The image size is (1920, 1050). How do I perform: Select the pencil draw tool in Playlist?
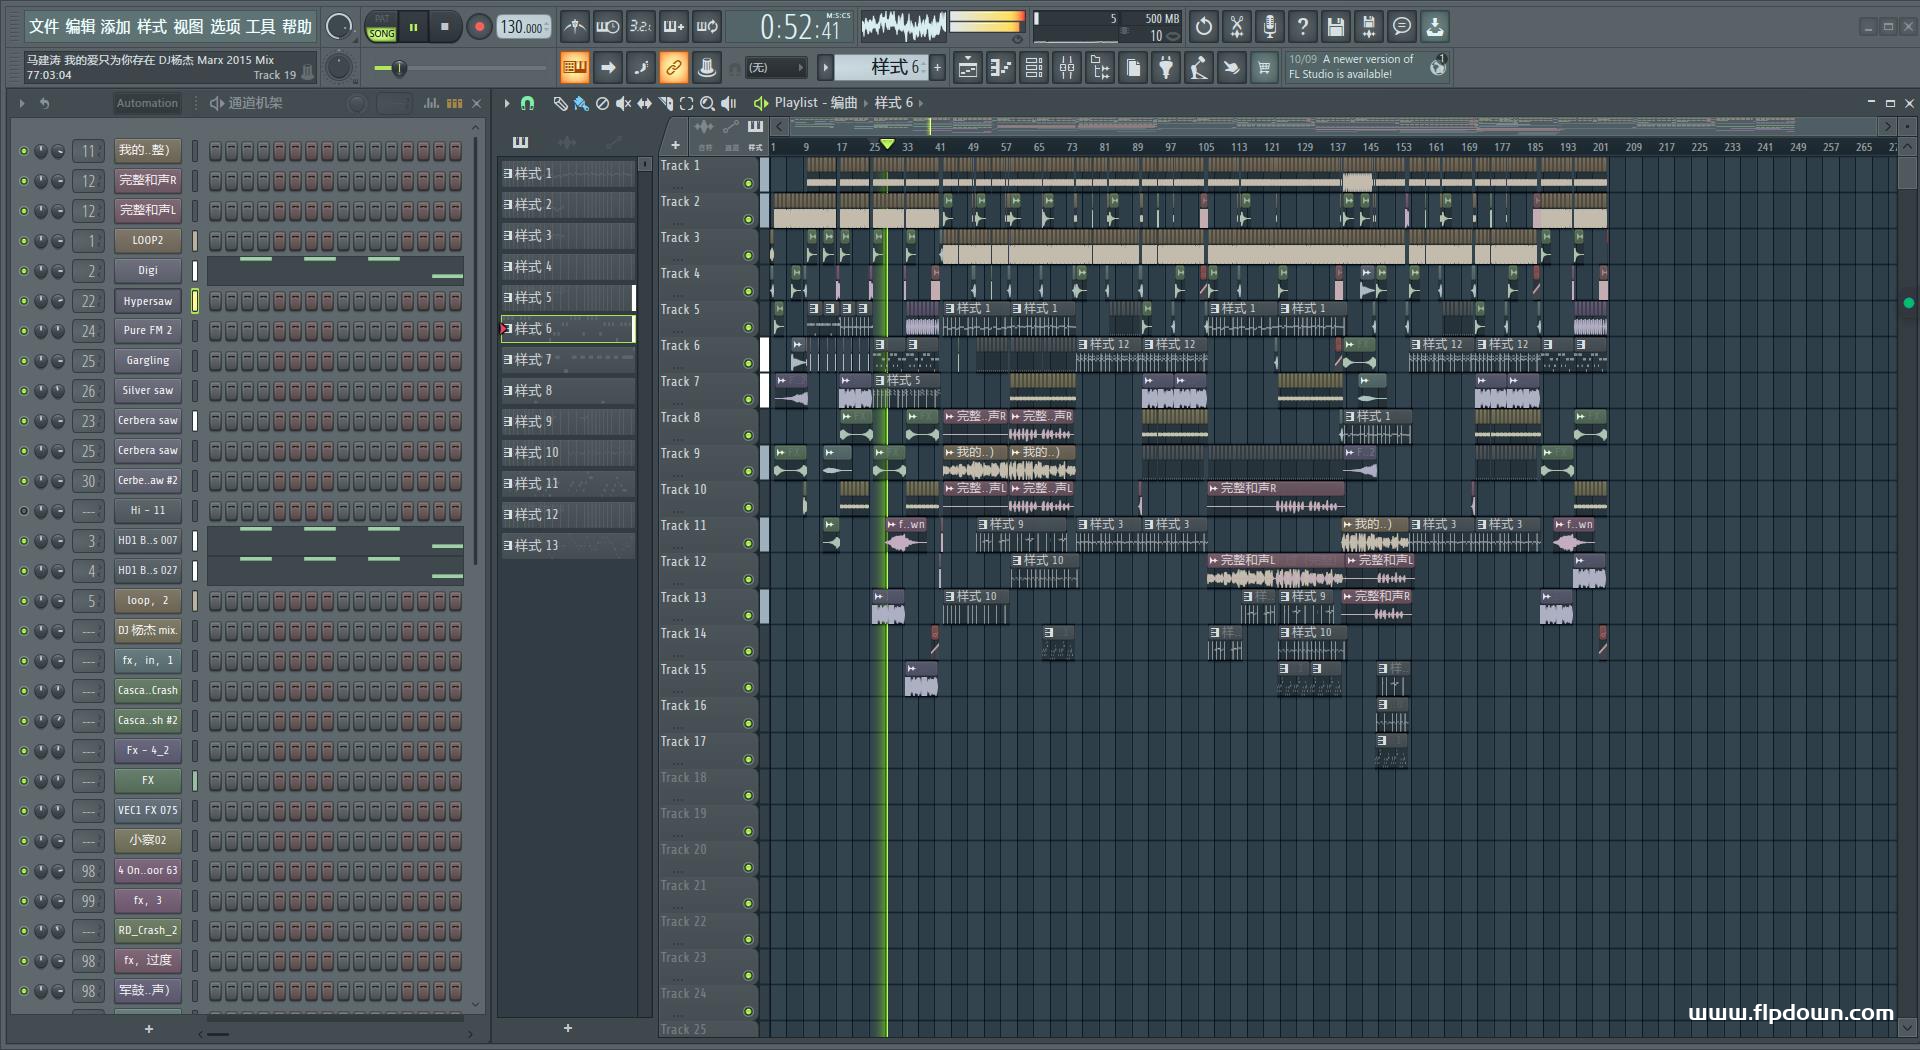(x=560, y=103)
